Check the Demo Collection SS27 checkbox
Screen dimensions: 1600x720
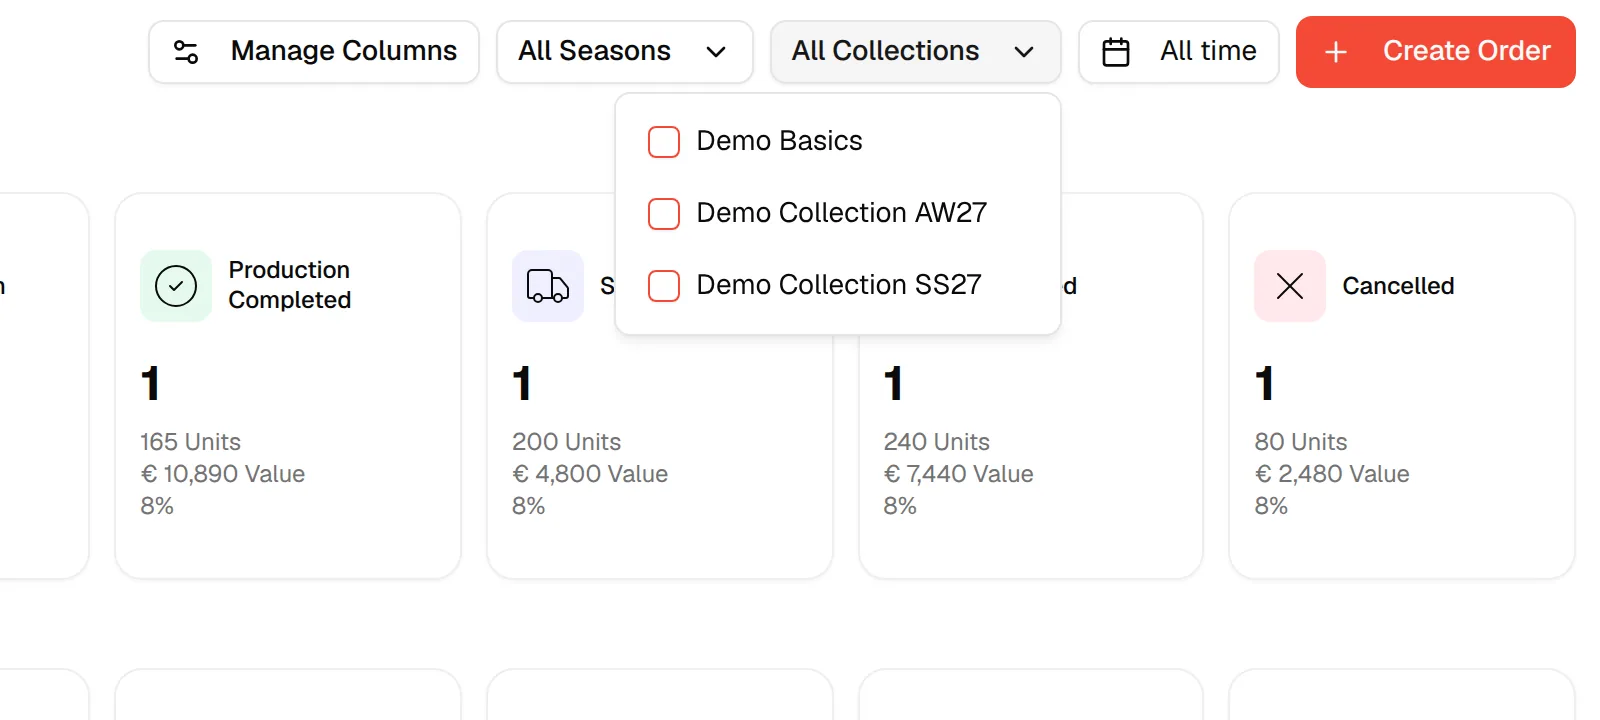click(x=664, y=286)
